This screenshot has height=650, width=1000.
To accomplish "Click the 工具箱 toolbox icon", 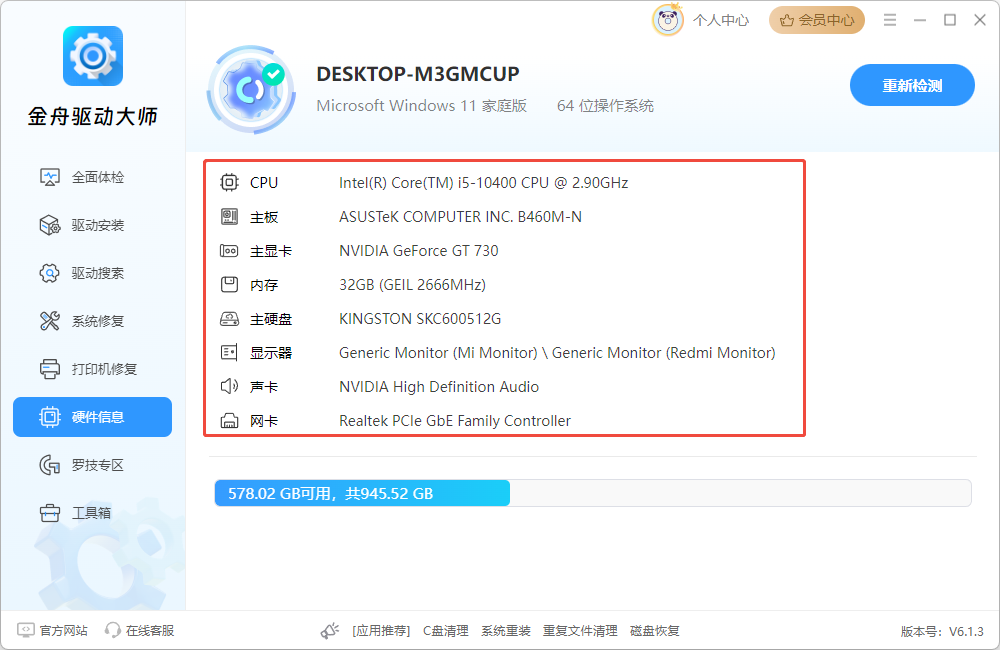I will (50, 513).
